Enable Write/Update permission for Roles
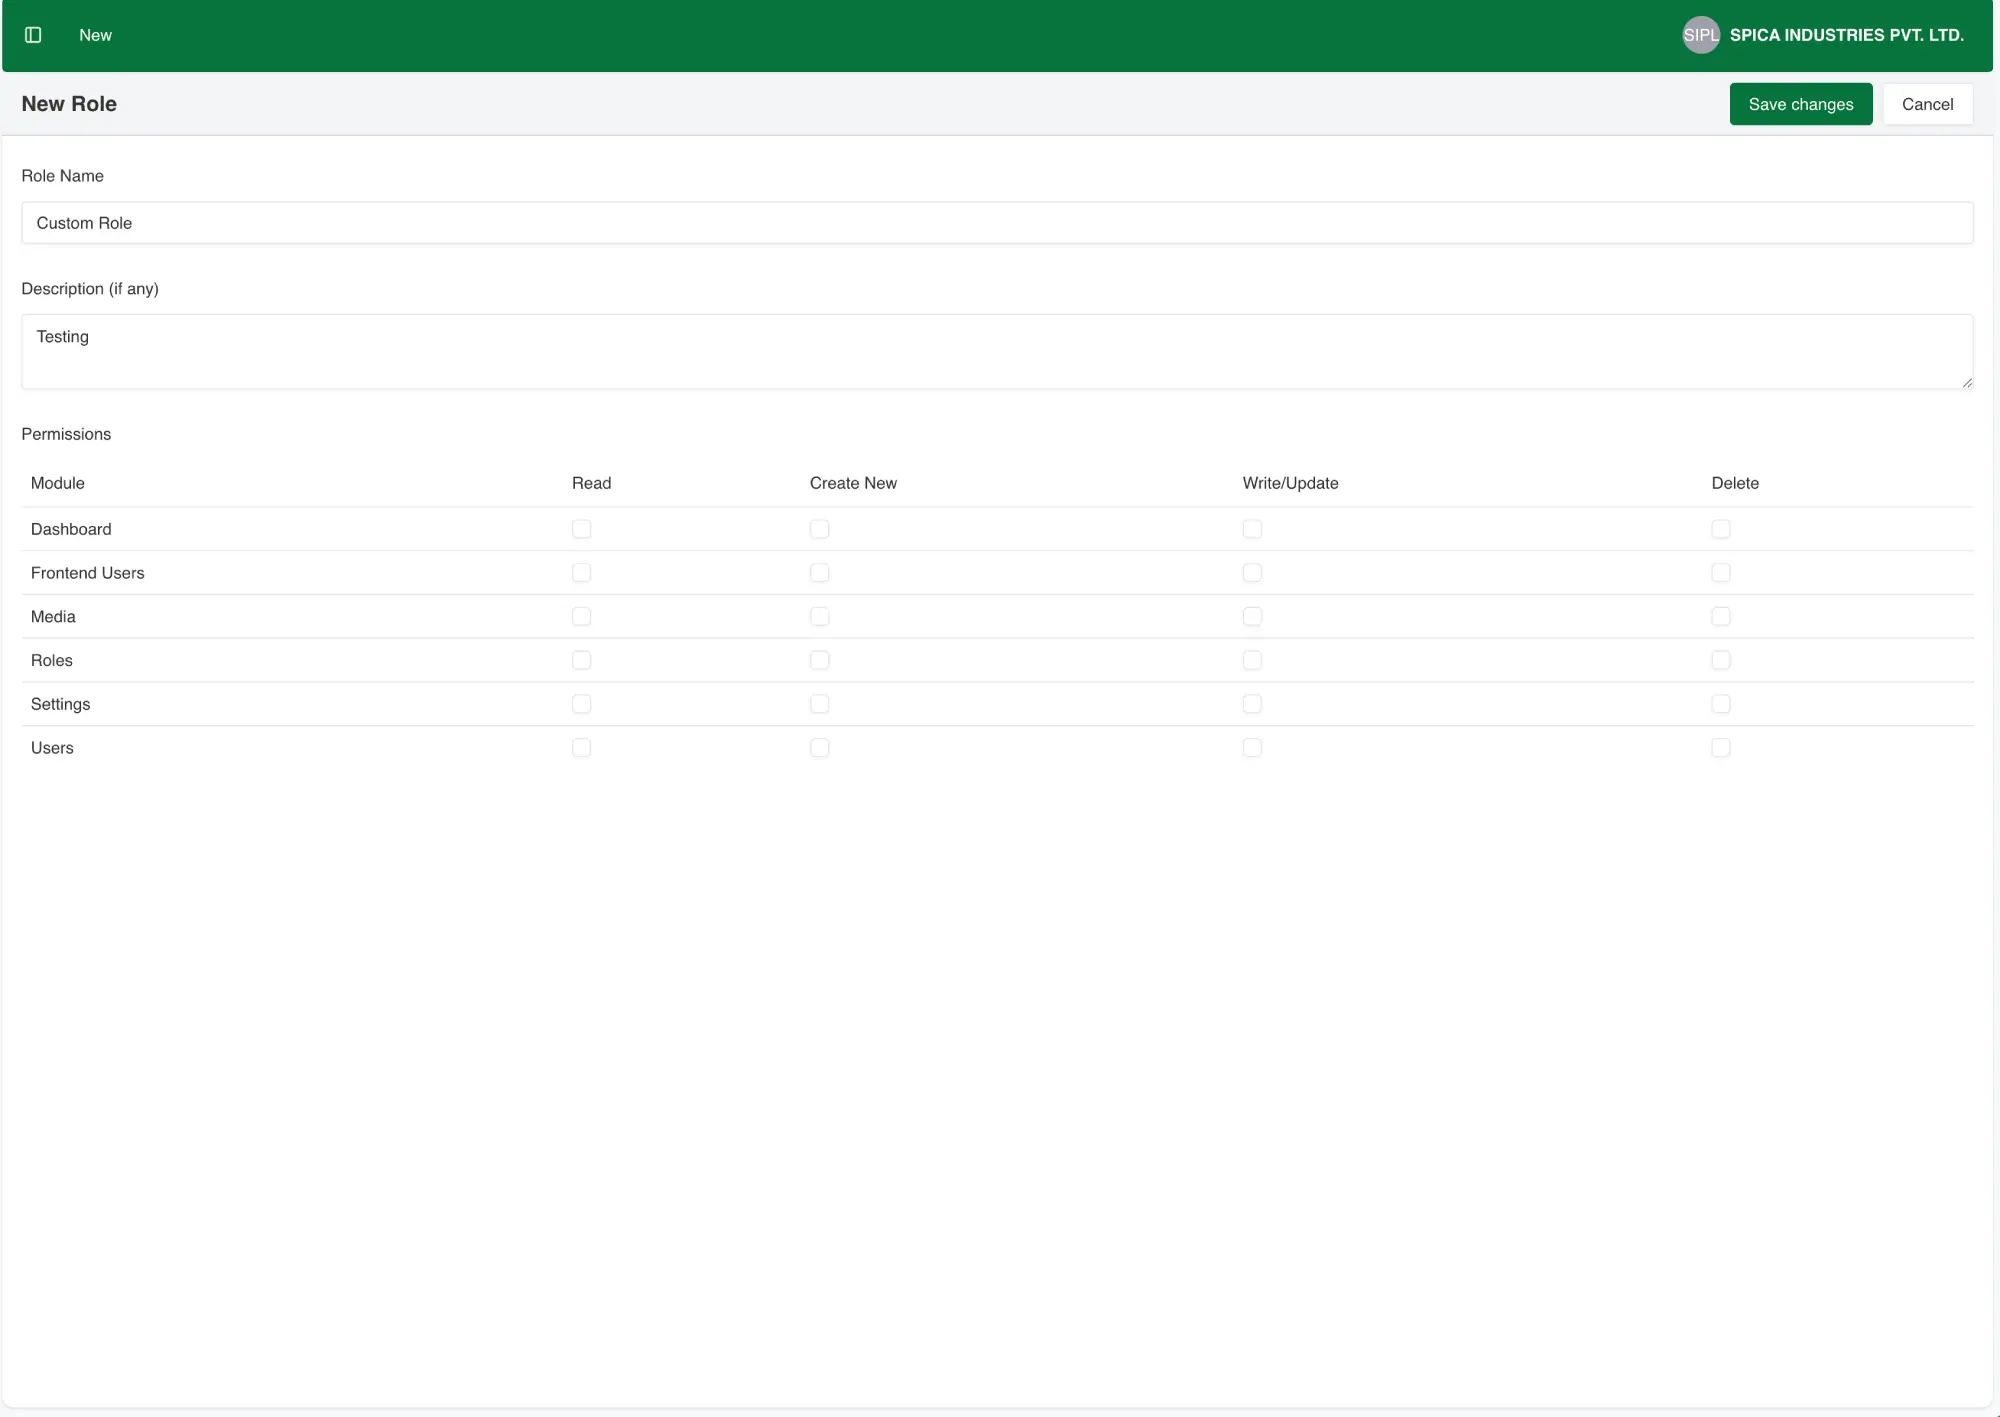 pyautogui.click(x=1252, y=660)
